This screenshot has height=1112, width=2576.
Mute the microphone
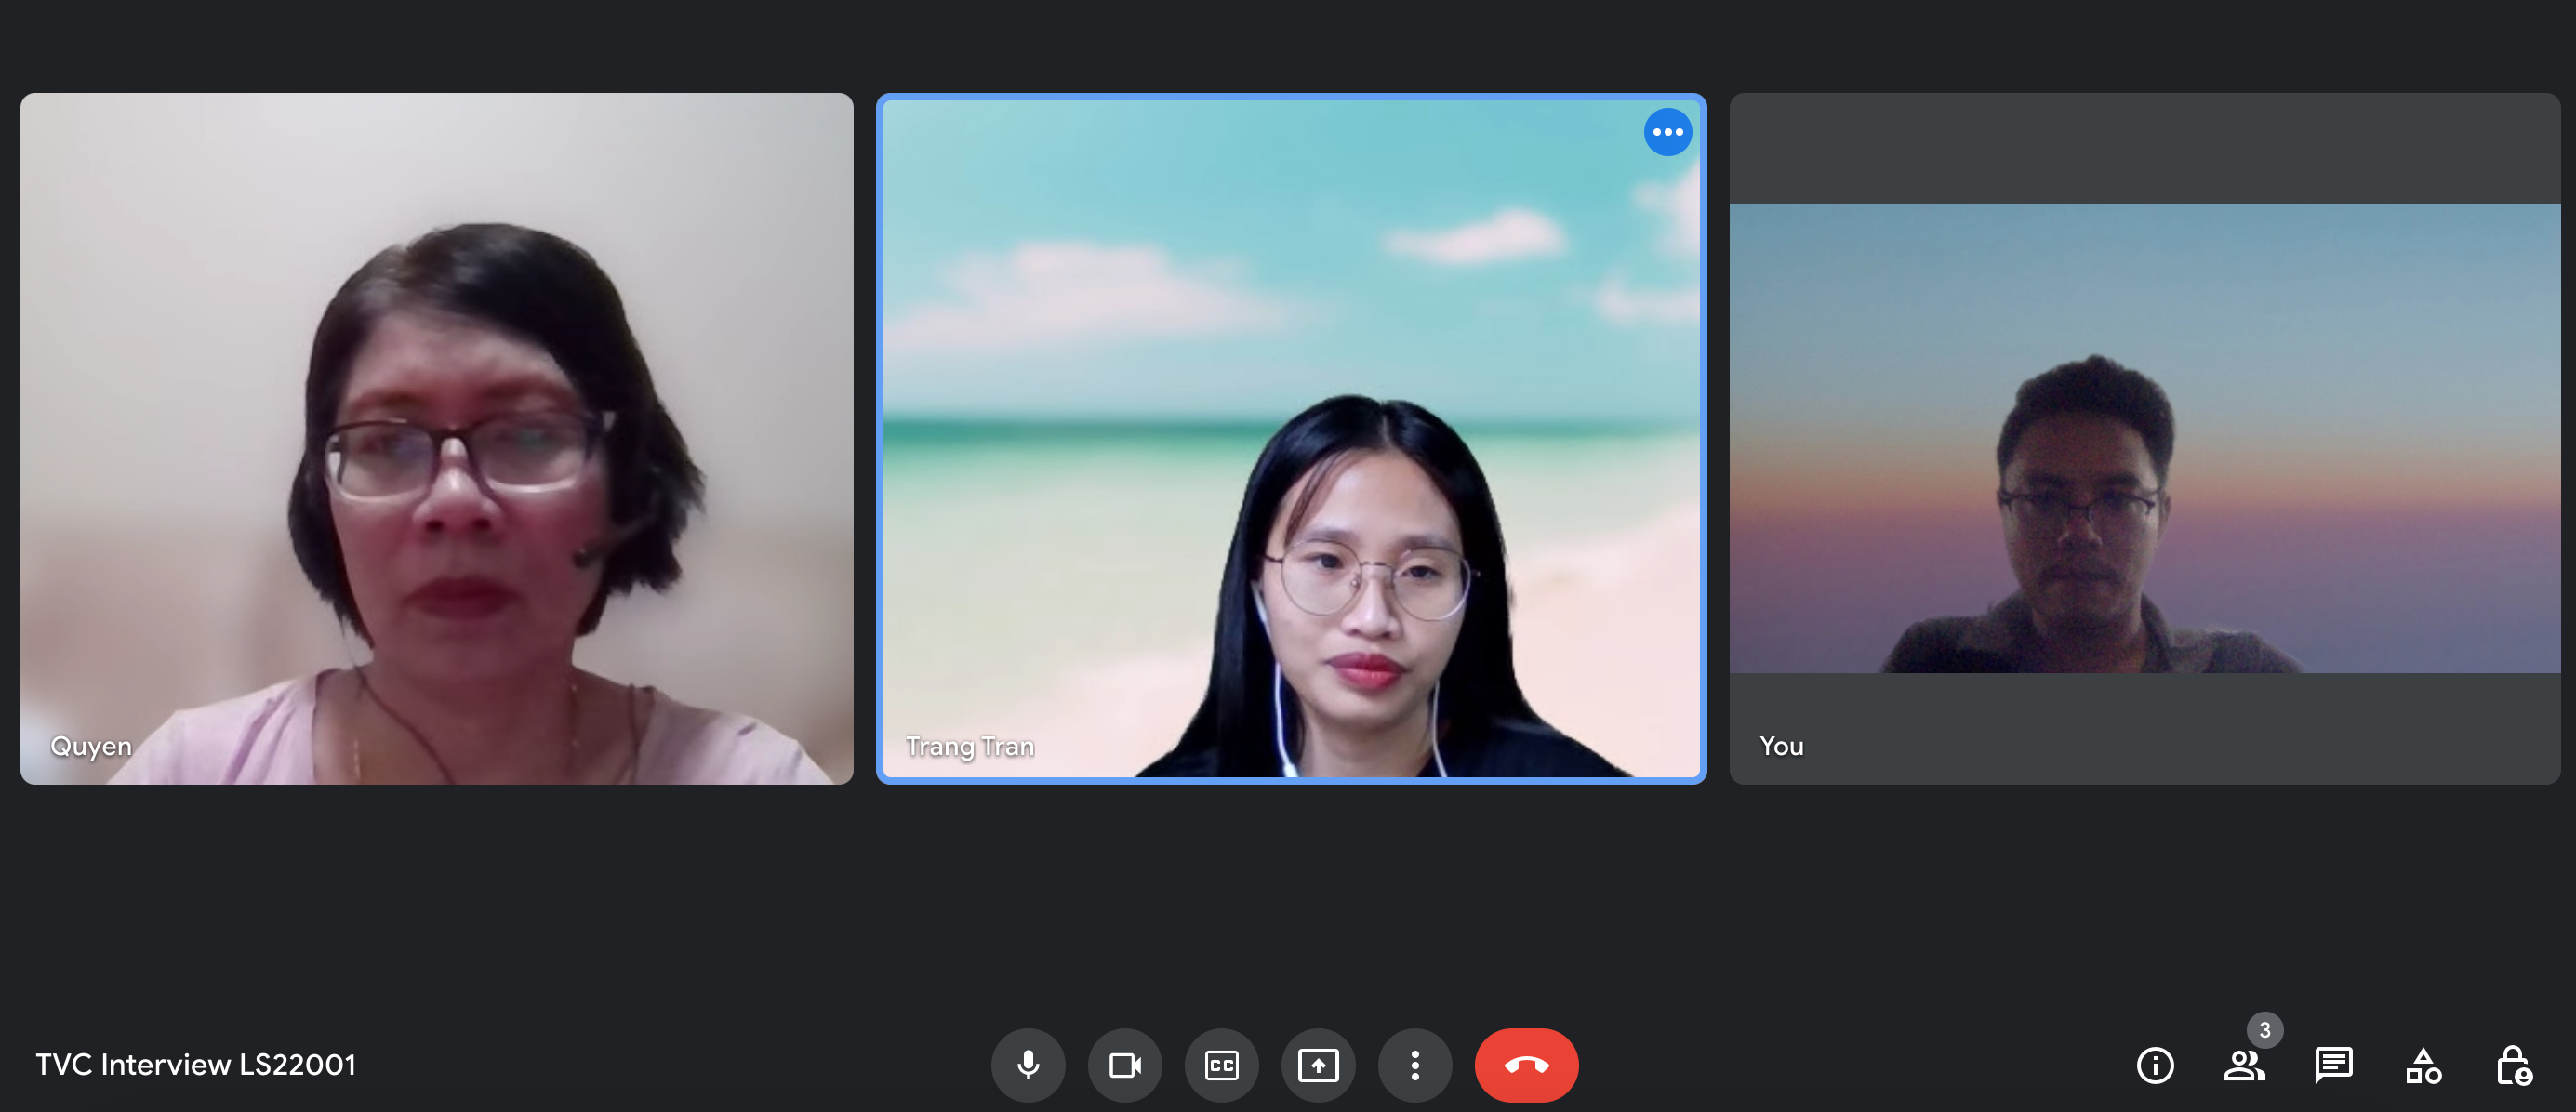[x=1027, y=1065]
